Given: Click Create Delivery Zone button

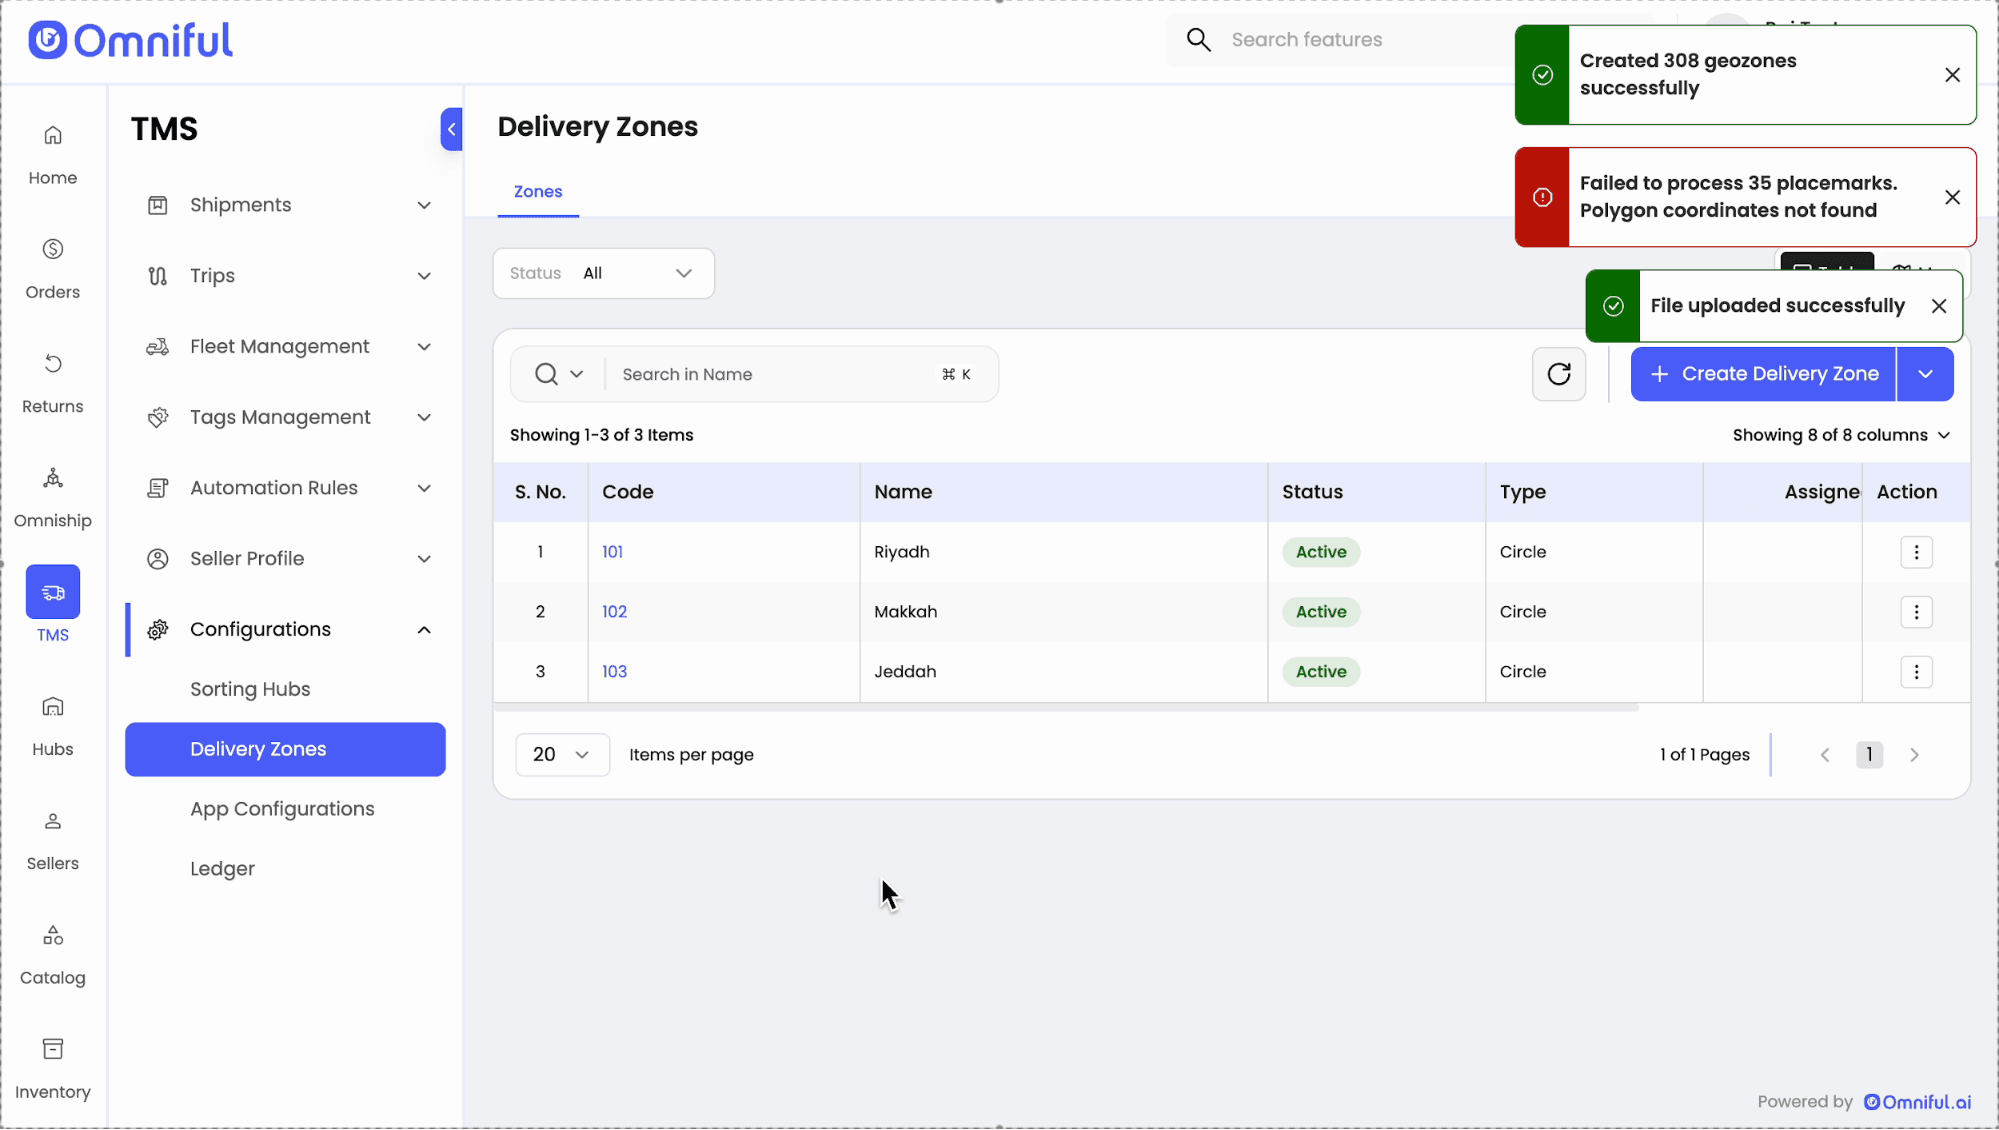Looking at the screenshot, I should pyautogui.click(x=1763, y=374).
